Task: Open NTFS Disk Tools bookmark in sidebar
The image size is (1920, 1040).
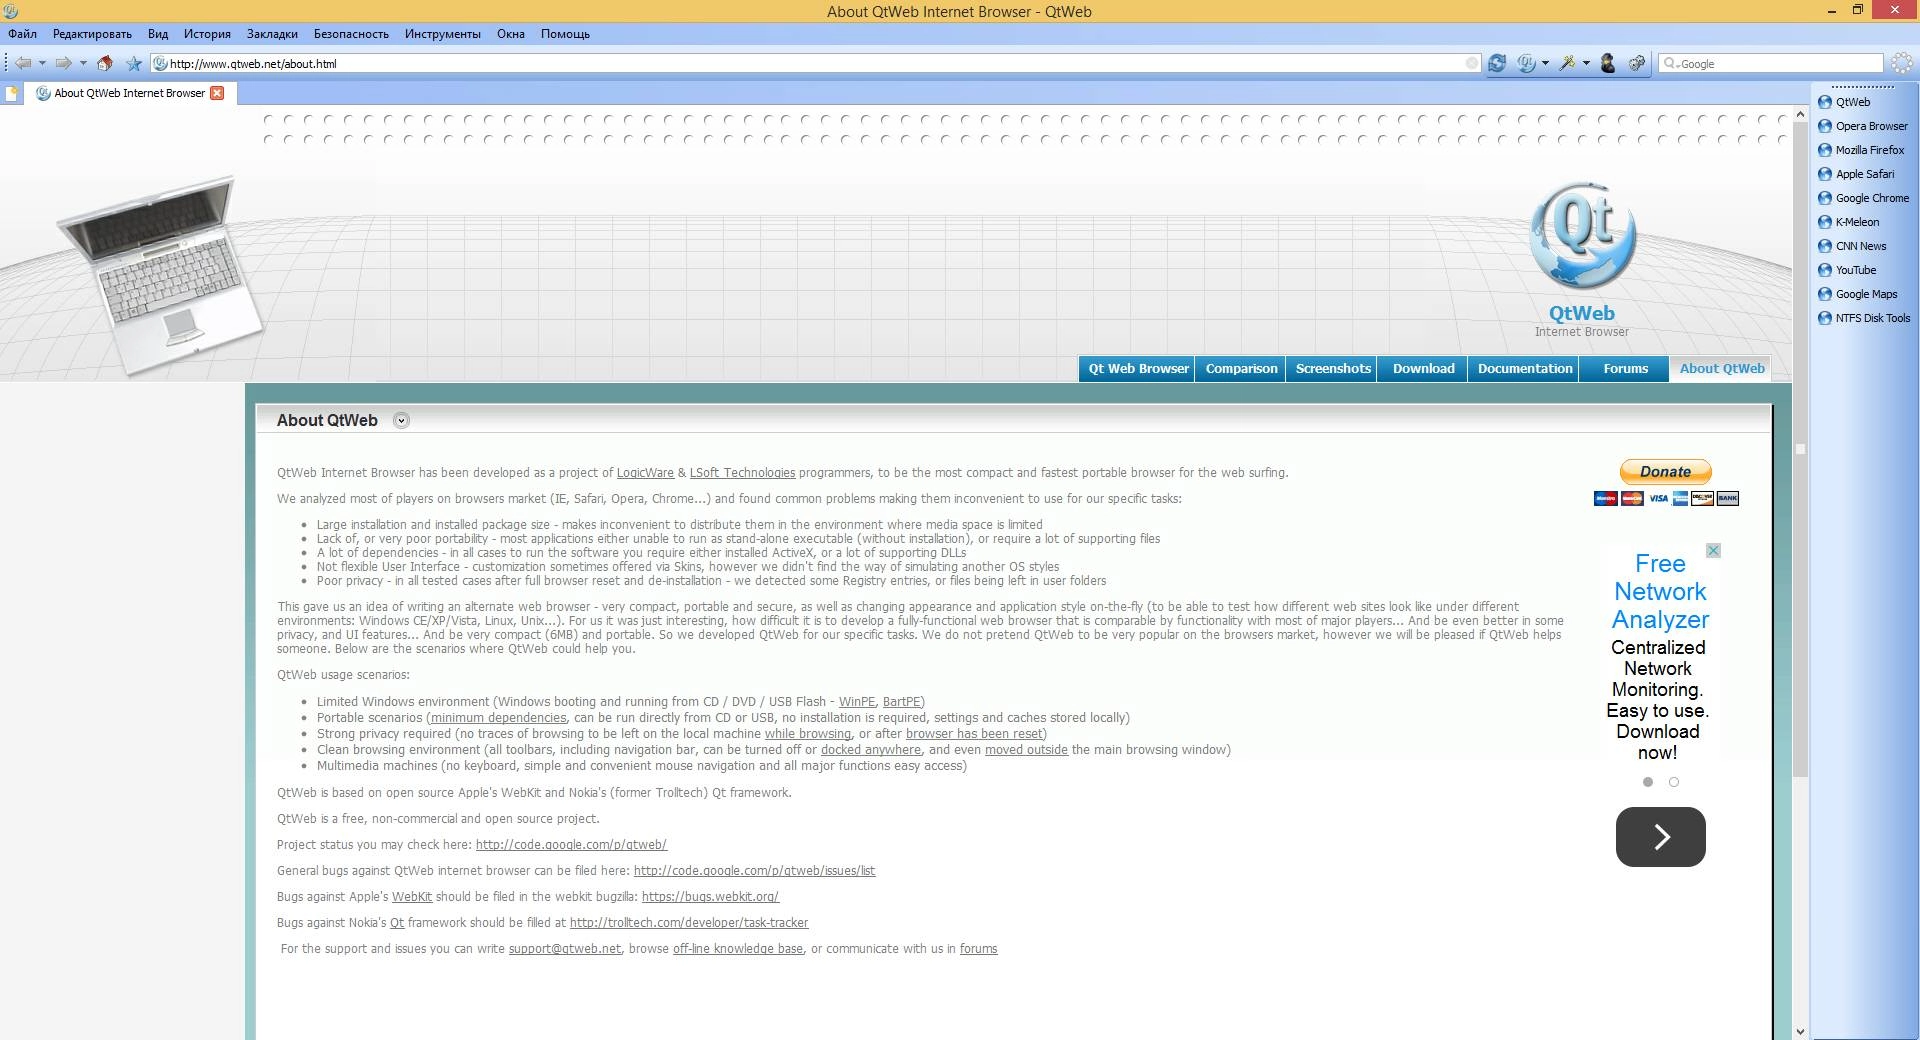Action: click(x=1864, y=318)
